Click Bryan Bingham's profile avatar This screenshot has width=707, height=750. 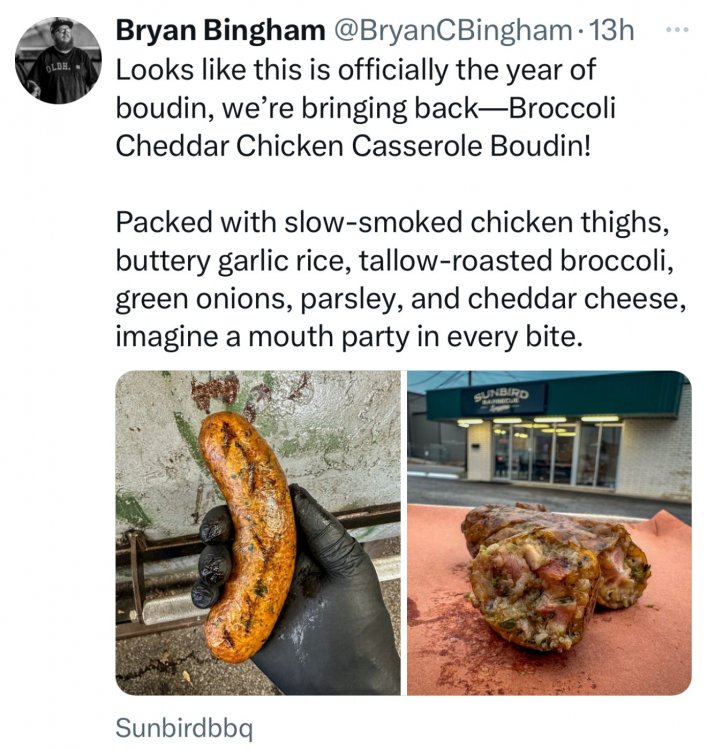58,61
